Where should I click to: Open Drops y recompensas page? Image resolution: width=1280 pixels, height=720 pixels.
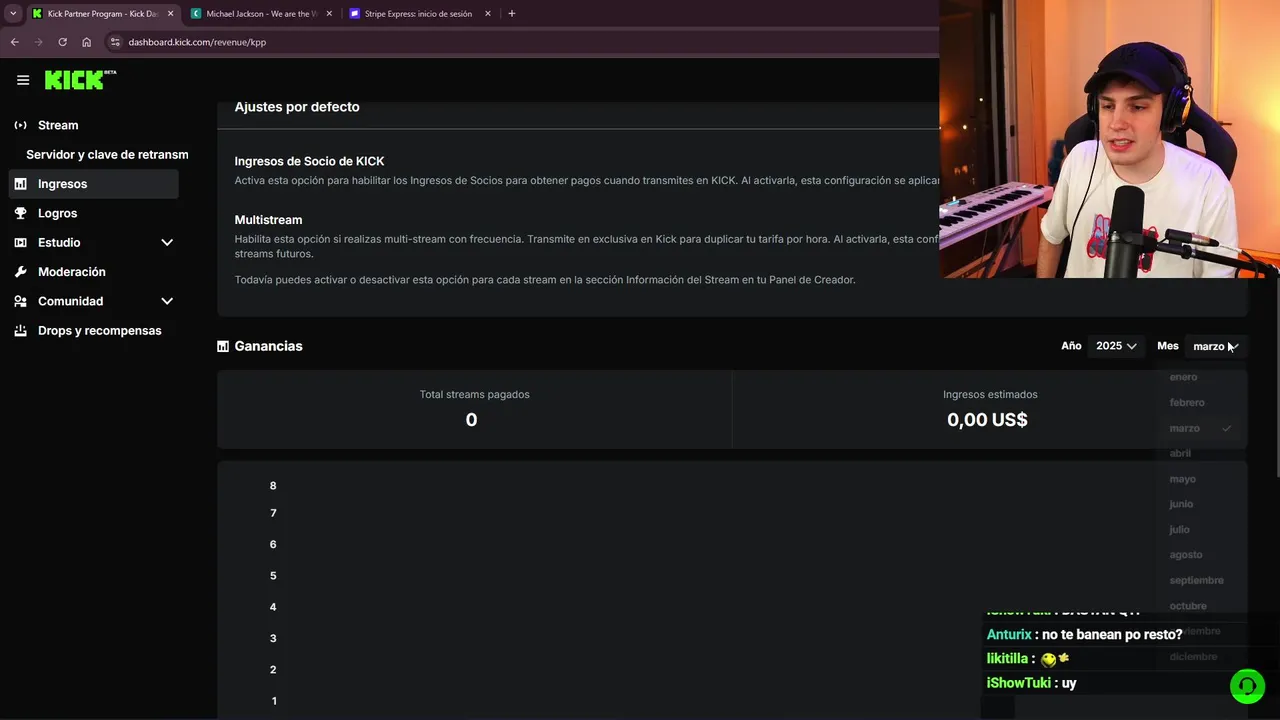[94, 330]
